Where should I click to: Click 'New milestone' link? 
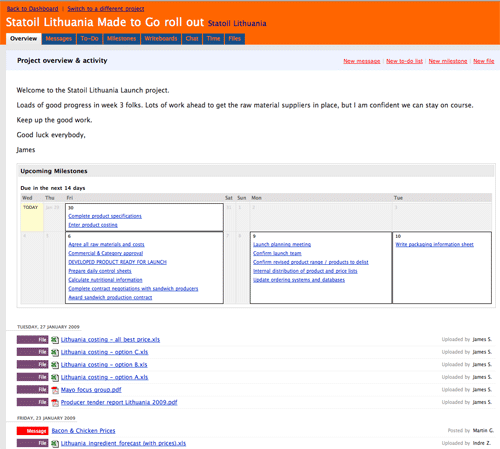click(448, 61)
